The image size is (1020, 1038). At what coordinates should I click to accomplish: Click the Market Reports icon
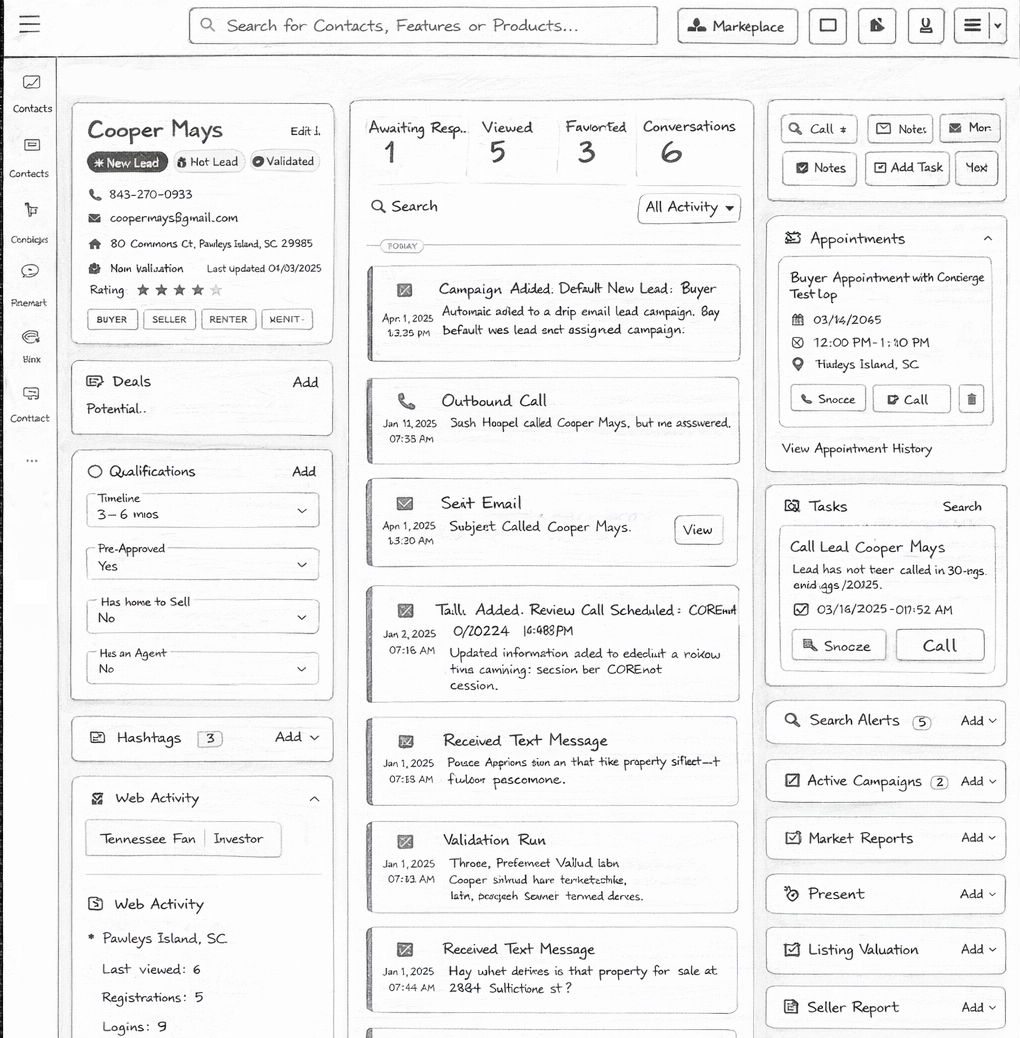[x=792, y=838]
